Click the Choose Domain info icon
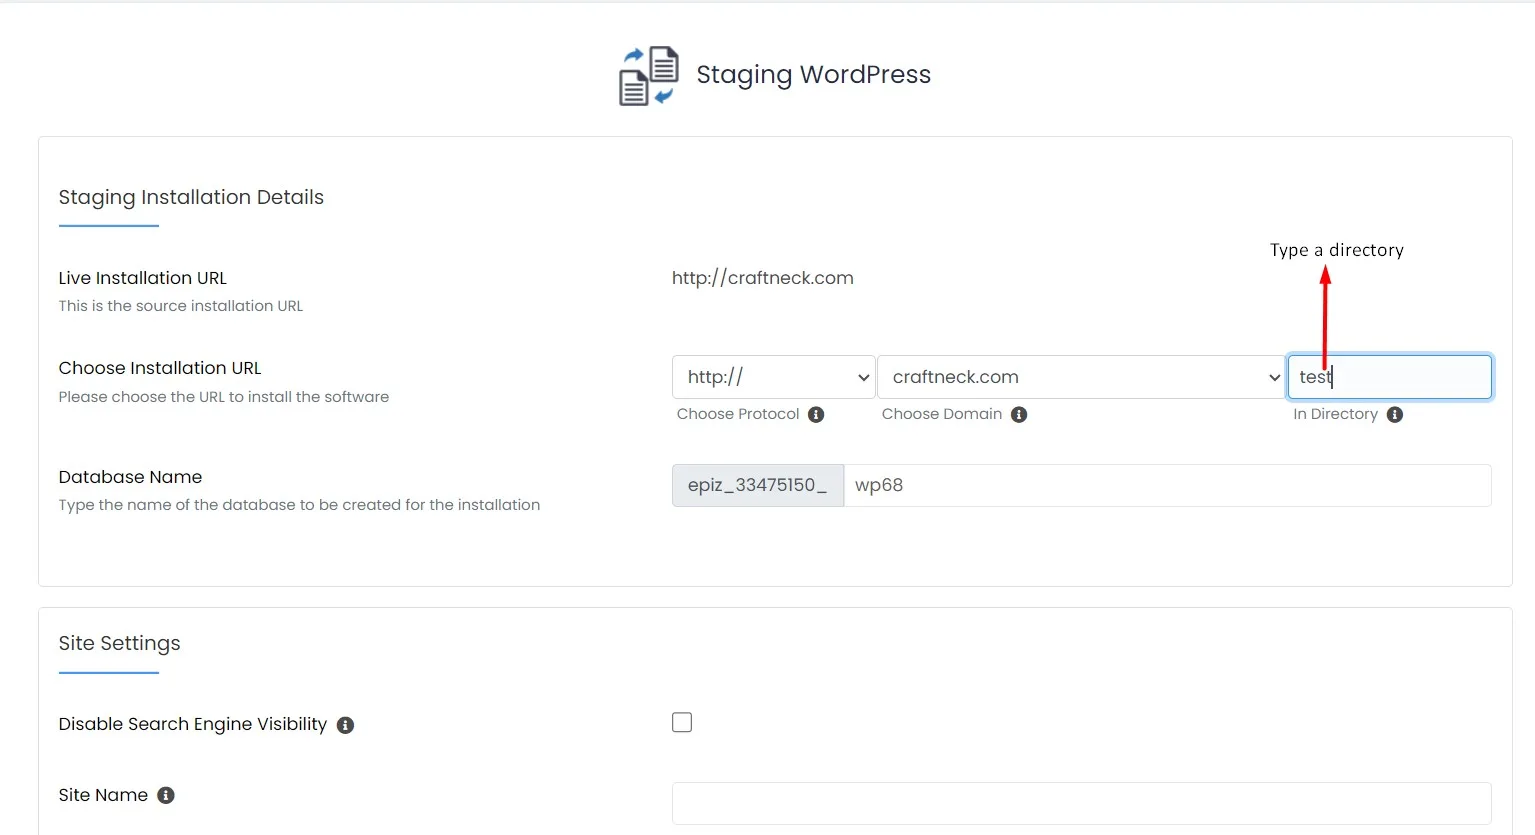1535x835 pixels. (1019, 415)
